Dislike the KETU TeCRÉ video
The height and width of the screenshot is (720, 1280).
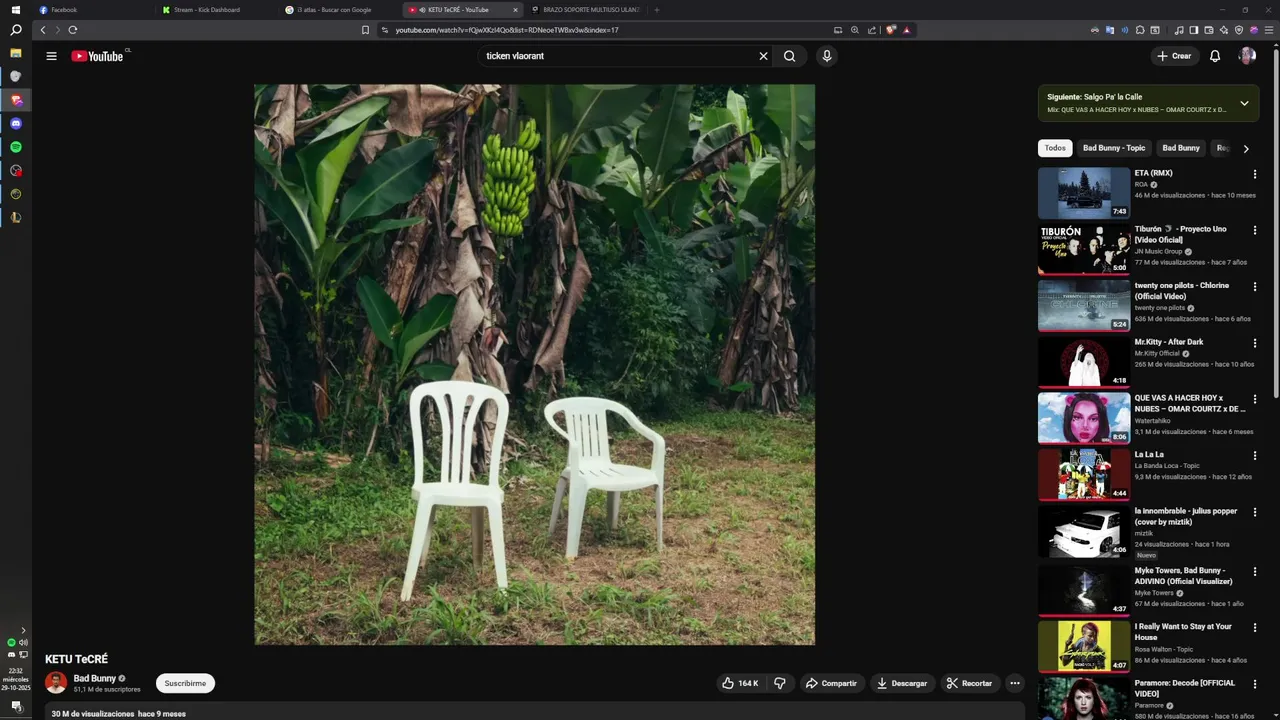[x=780, y=683]
